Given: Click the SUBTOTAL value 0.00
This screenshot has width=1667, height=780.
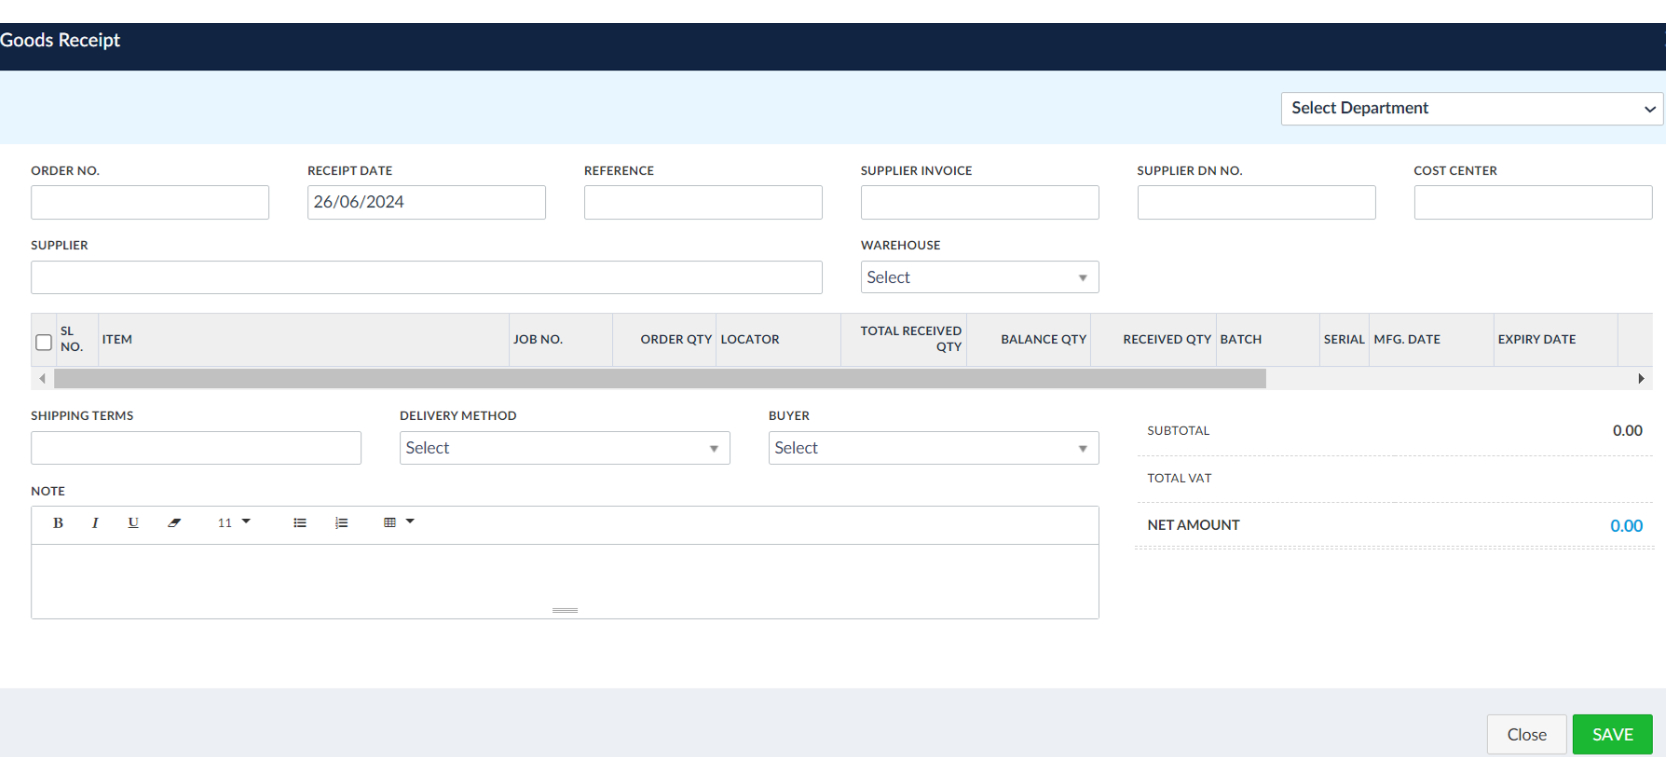Looking at the screenshot, I should tap(1627, 431).
